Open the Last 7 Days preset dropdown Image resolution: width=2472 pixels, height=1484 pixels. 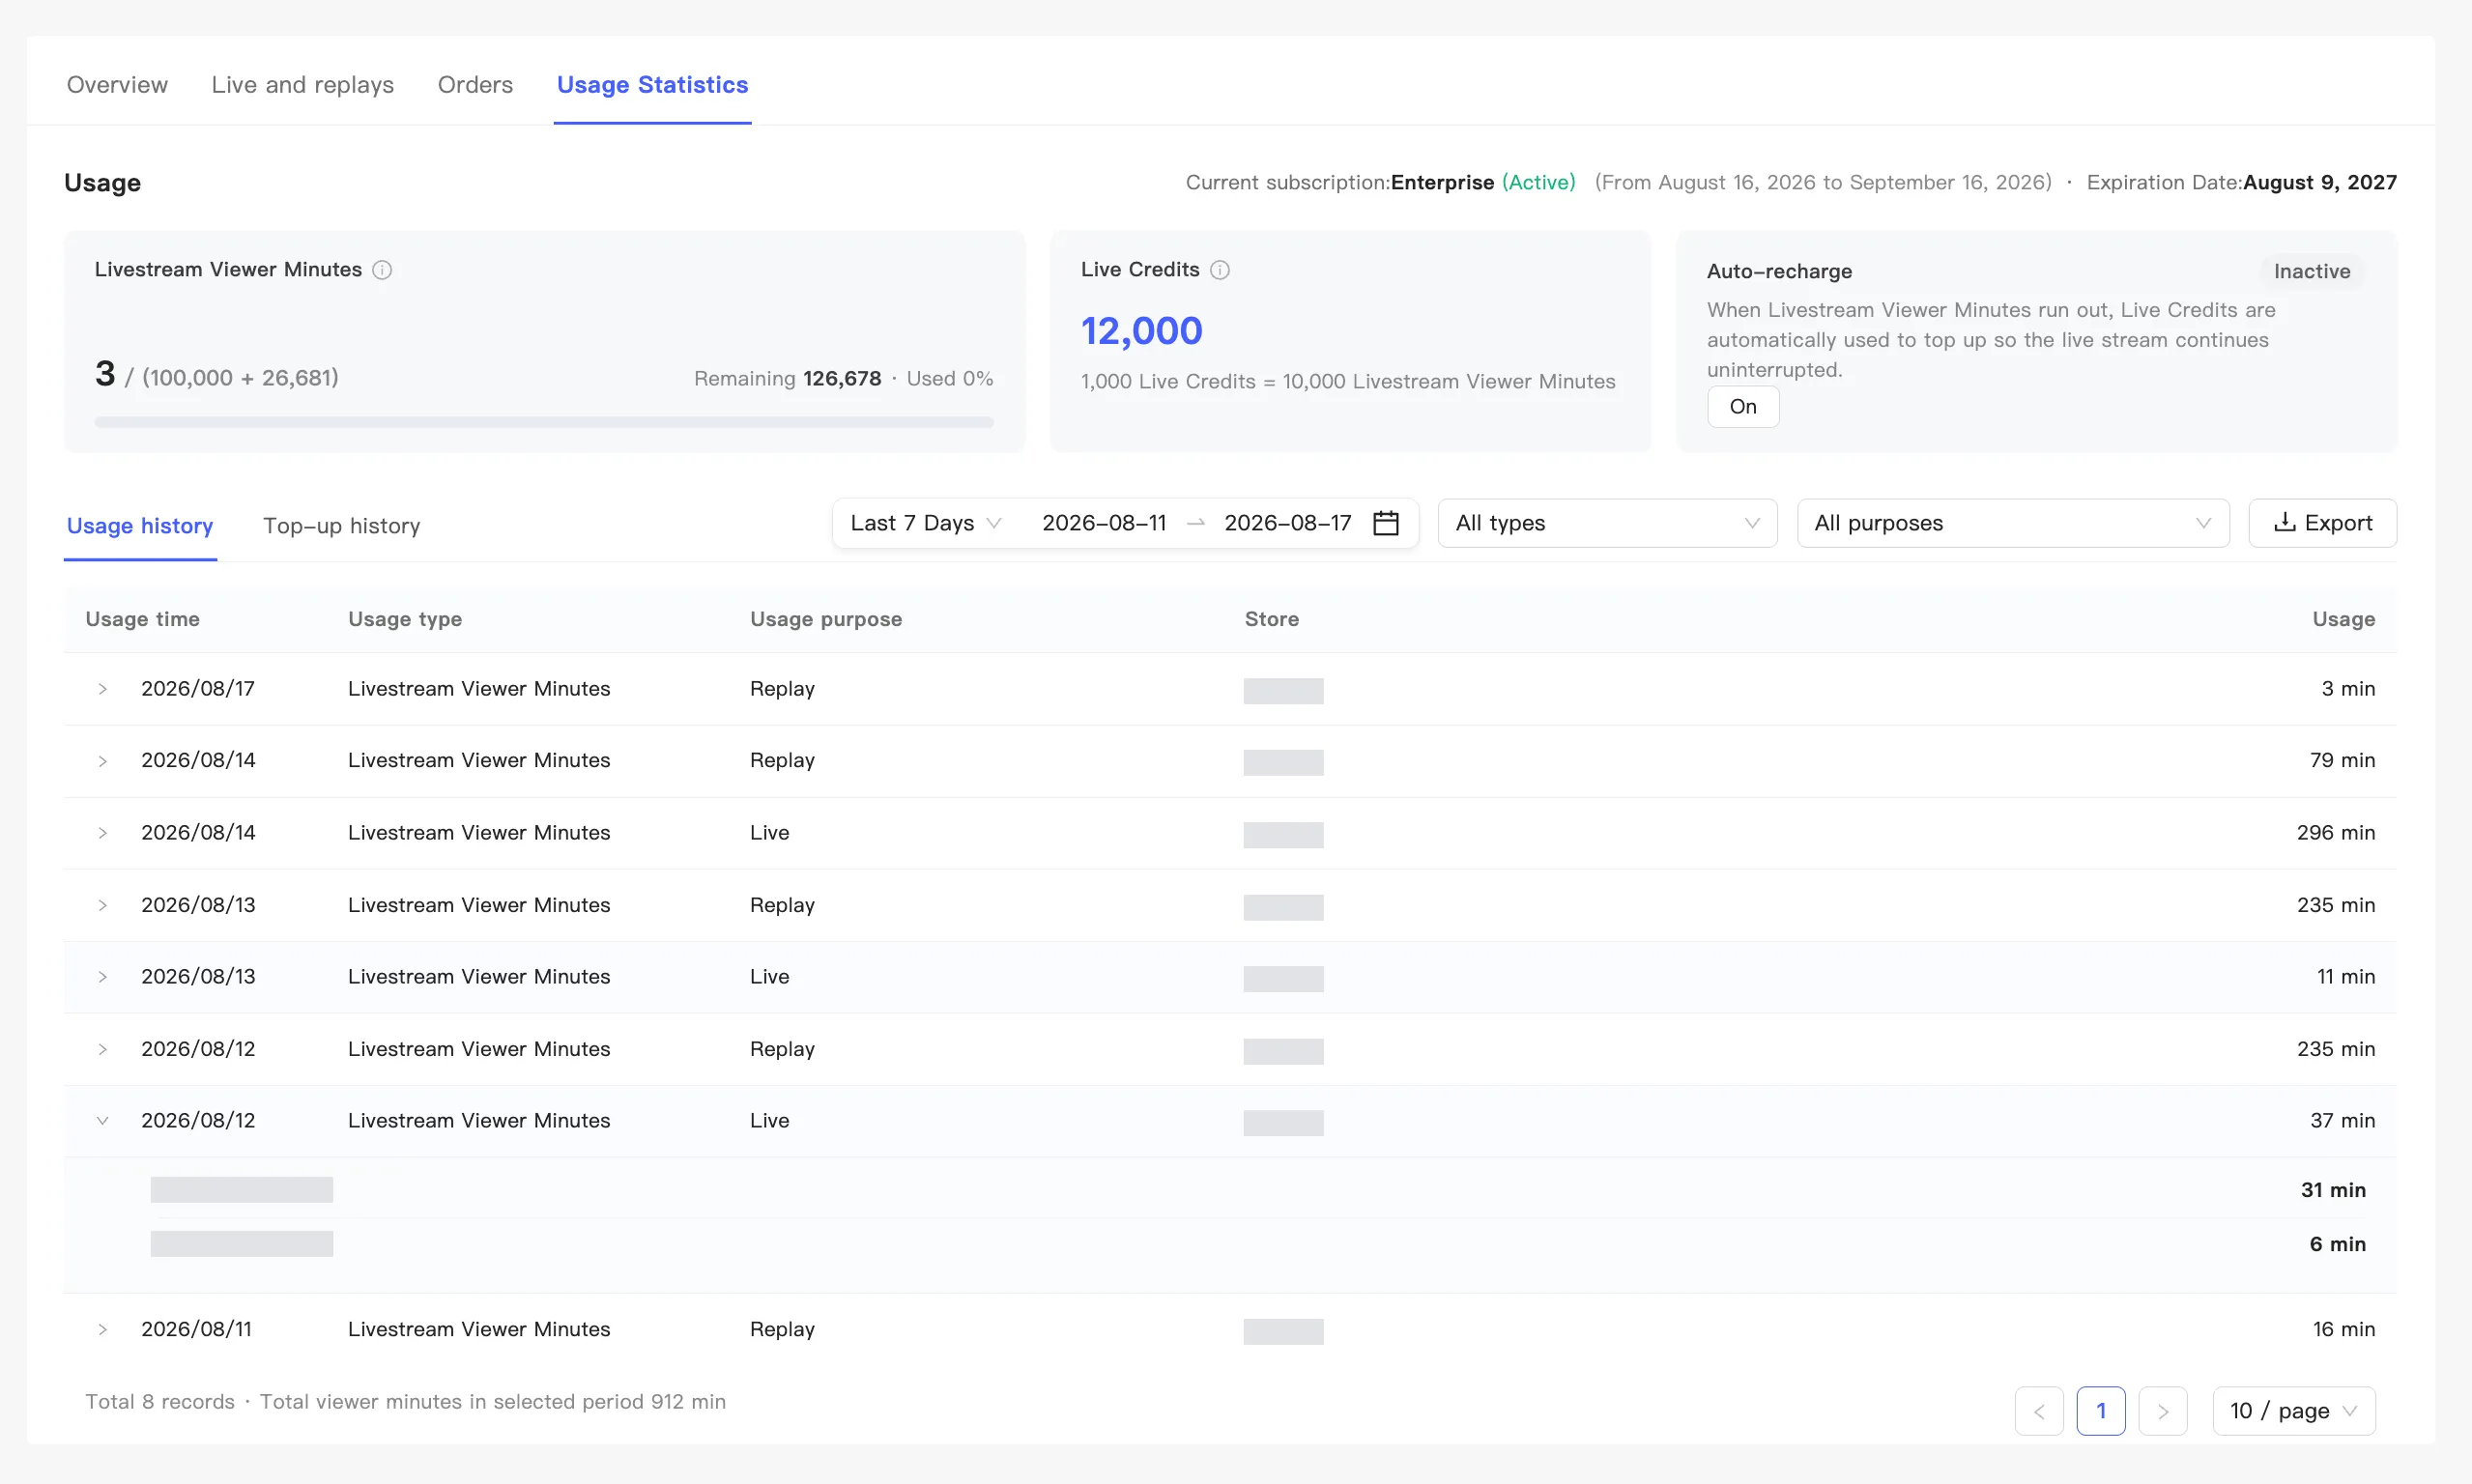925,523
